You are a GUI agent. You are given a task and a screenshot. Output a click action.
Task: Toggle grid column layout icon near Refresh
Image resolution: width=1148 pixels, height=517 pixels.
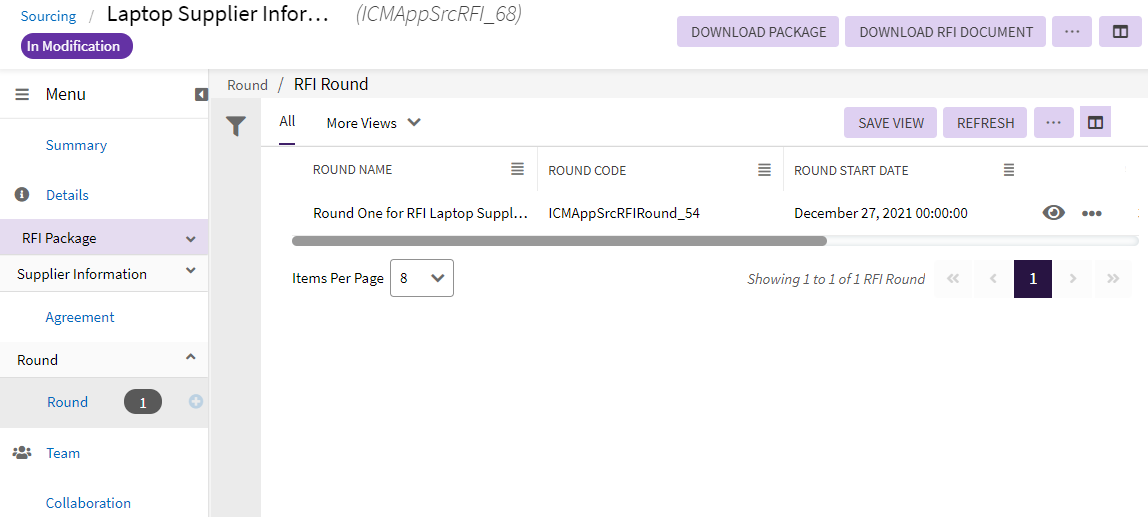coord(1095,123)
